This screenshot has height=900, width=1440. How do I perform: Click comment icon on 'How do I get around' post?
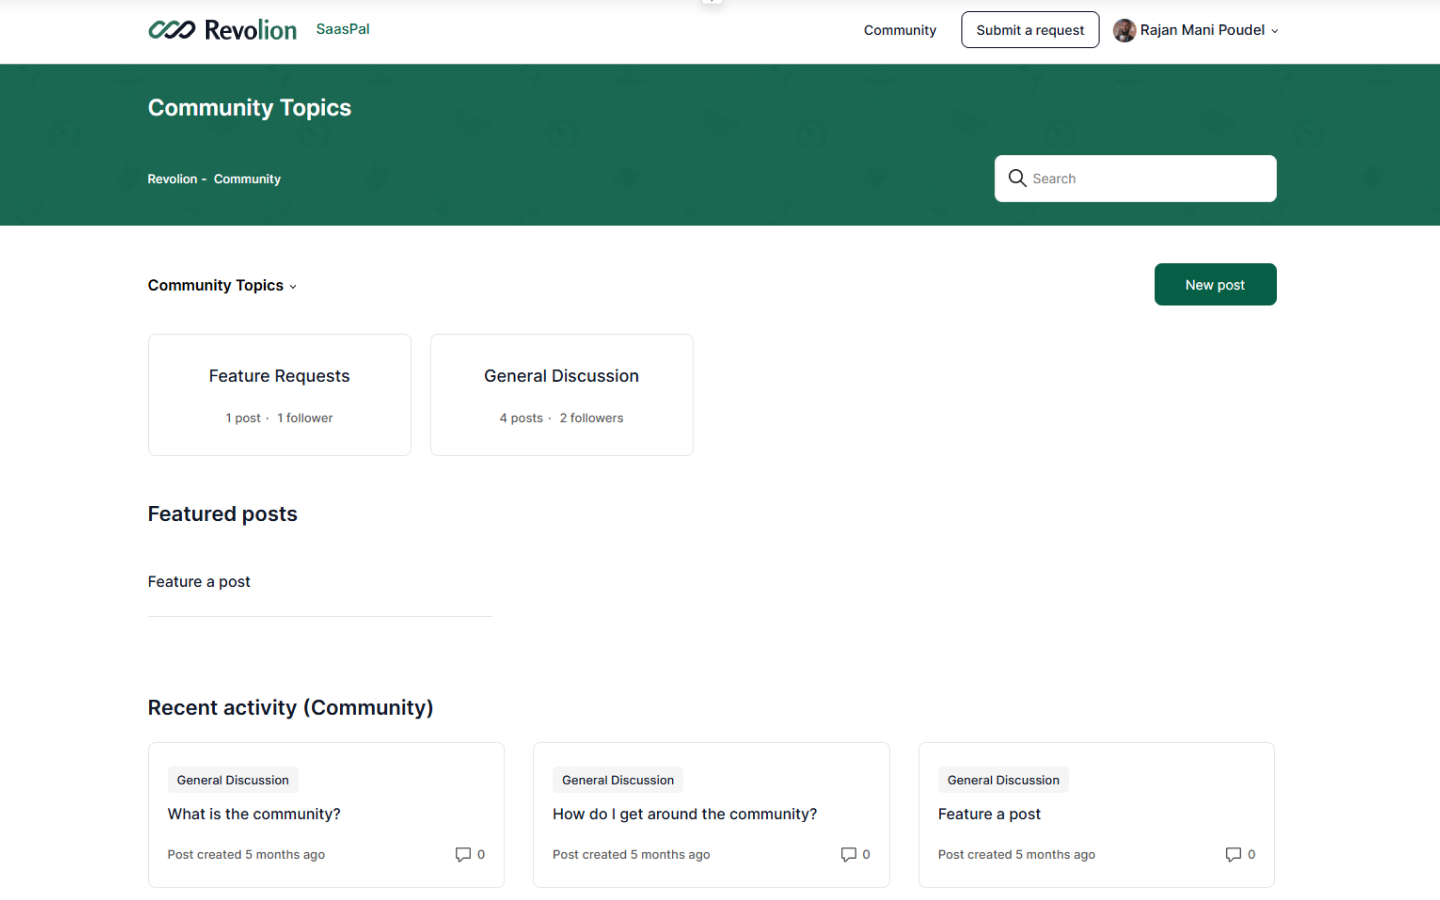[x=848, y=854]
